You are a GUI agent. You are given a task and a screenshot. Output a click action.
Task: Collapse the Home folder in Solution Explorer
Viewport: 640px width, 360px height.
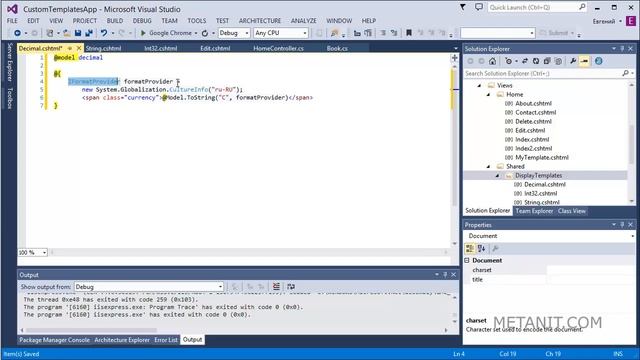pyautogui.click(x=489, y=94)
